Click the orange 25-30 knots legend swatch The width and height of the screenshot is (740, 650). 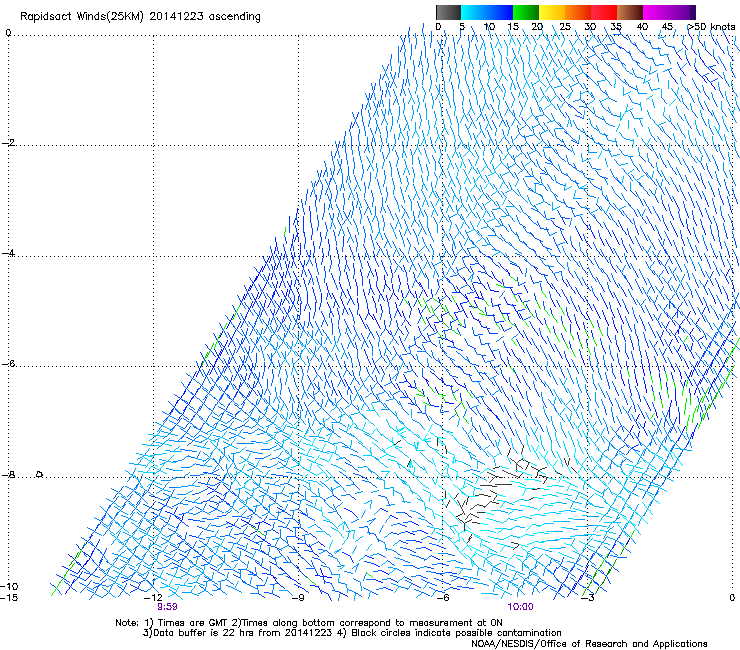pyautogui.click(x=577, y=12)
